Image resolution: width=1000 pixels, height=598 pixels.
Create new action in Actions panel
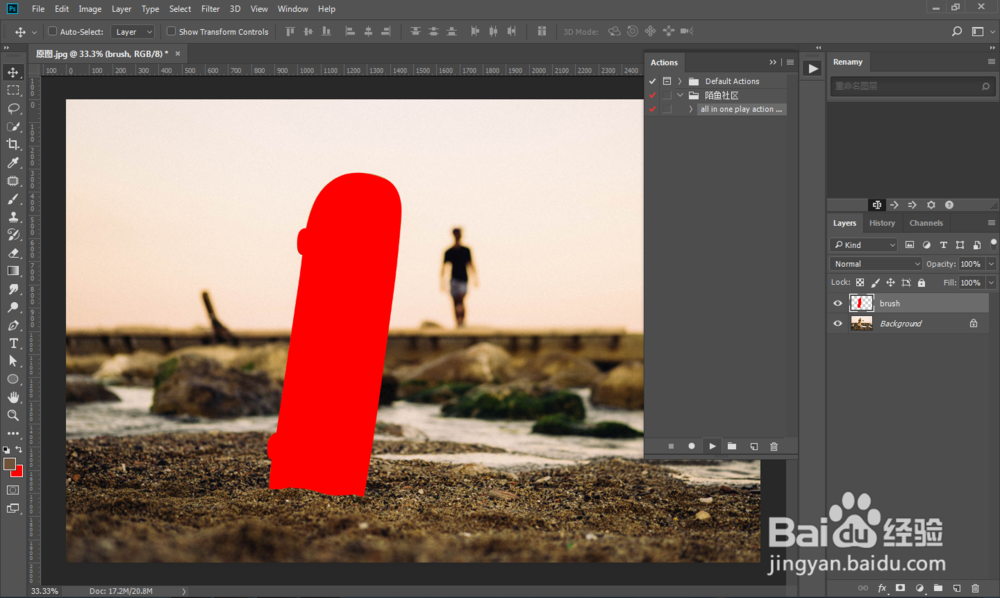(x=754, y=446)
